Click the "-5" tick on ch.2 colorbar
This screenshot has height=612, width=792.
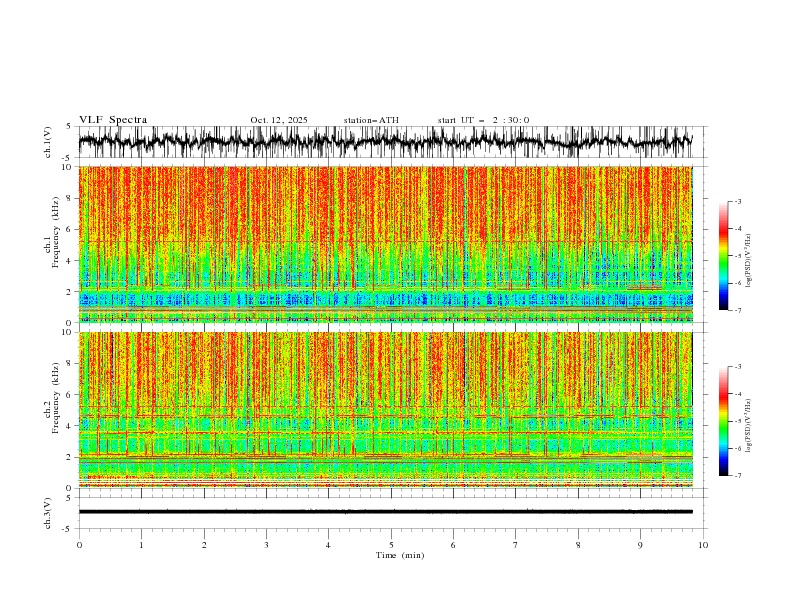738,421
